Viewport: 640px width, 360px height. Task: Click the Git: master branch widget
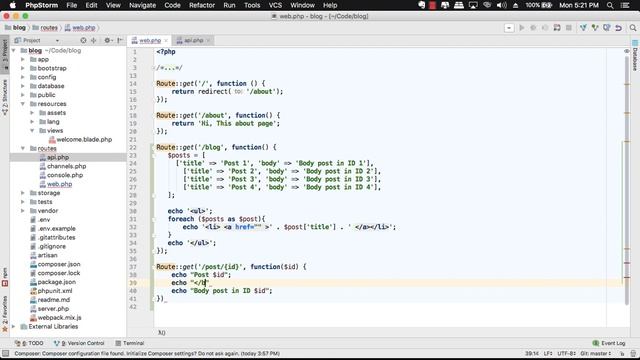click(x=596, y=353)
